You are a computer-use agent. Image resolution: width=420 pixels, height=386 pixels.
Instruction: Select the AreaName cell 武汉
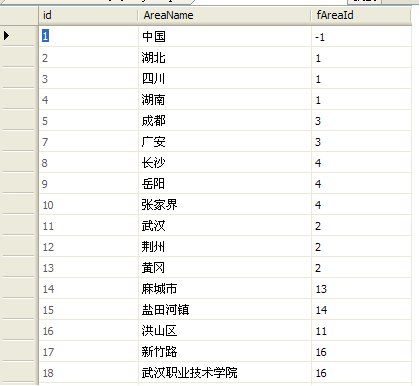[x=225, y=226]
